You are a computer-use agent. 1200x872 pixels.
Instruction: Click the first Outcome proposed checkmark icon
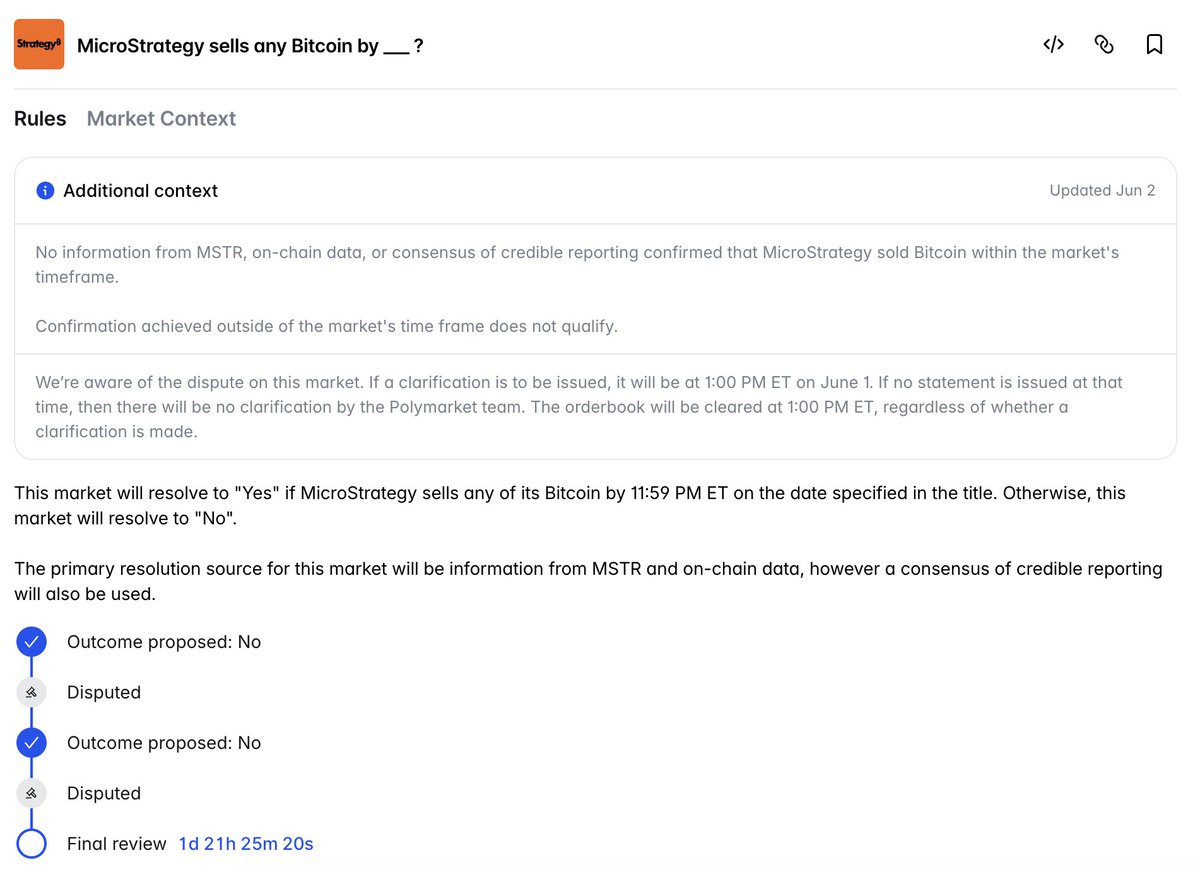[x=32, y=642]
